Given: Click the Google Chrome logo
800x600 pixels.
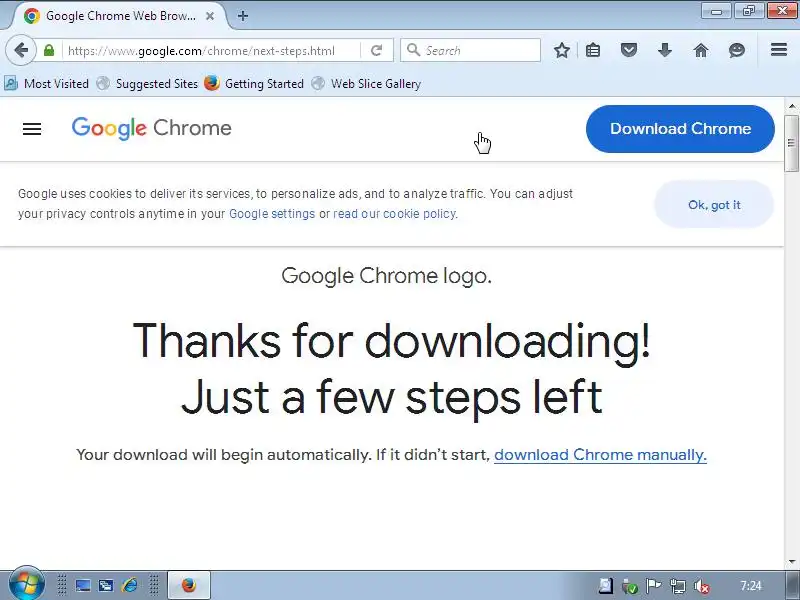Looking at the screenshot, I should coord(152,128).
